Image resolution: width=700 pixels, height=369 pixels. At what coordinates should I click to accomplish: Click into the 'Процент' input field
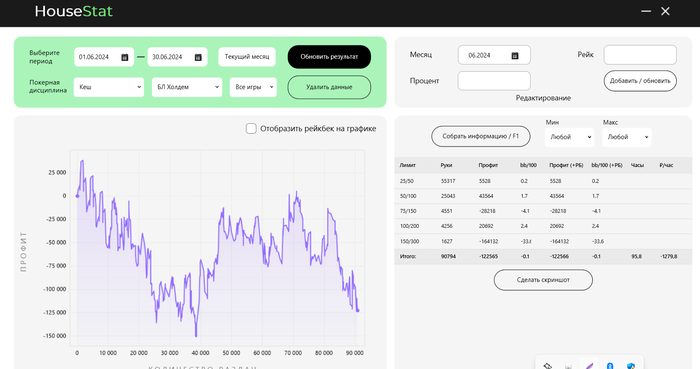pos(494,81)
